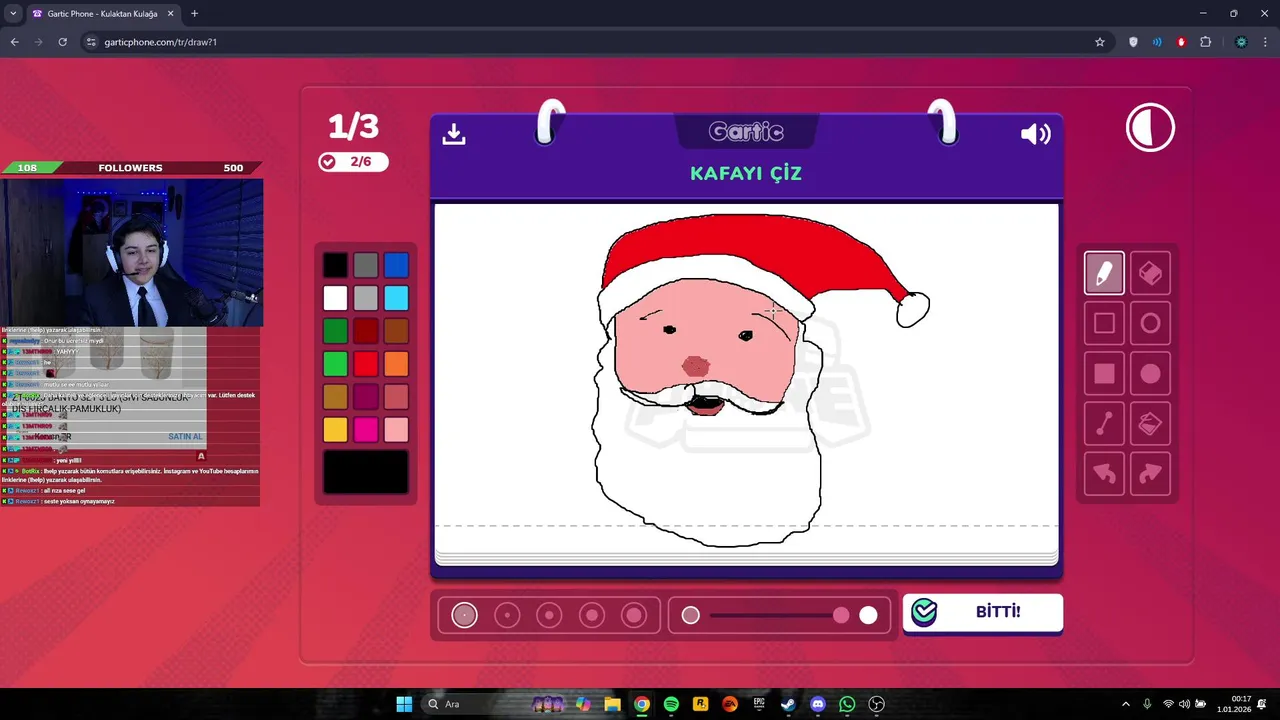Pick the yellow color swatch

pos(335,430)
